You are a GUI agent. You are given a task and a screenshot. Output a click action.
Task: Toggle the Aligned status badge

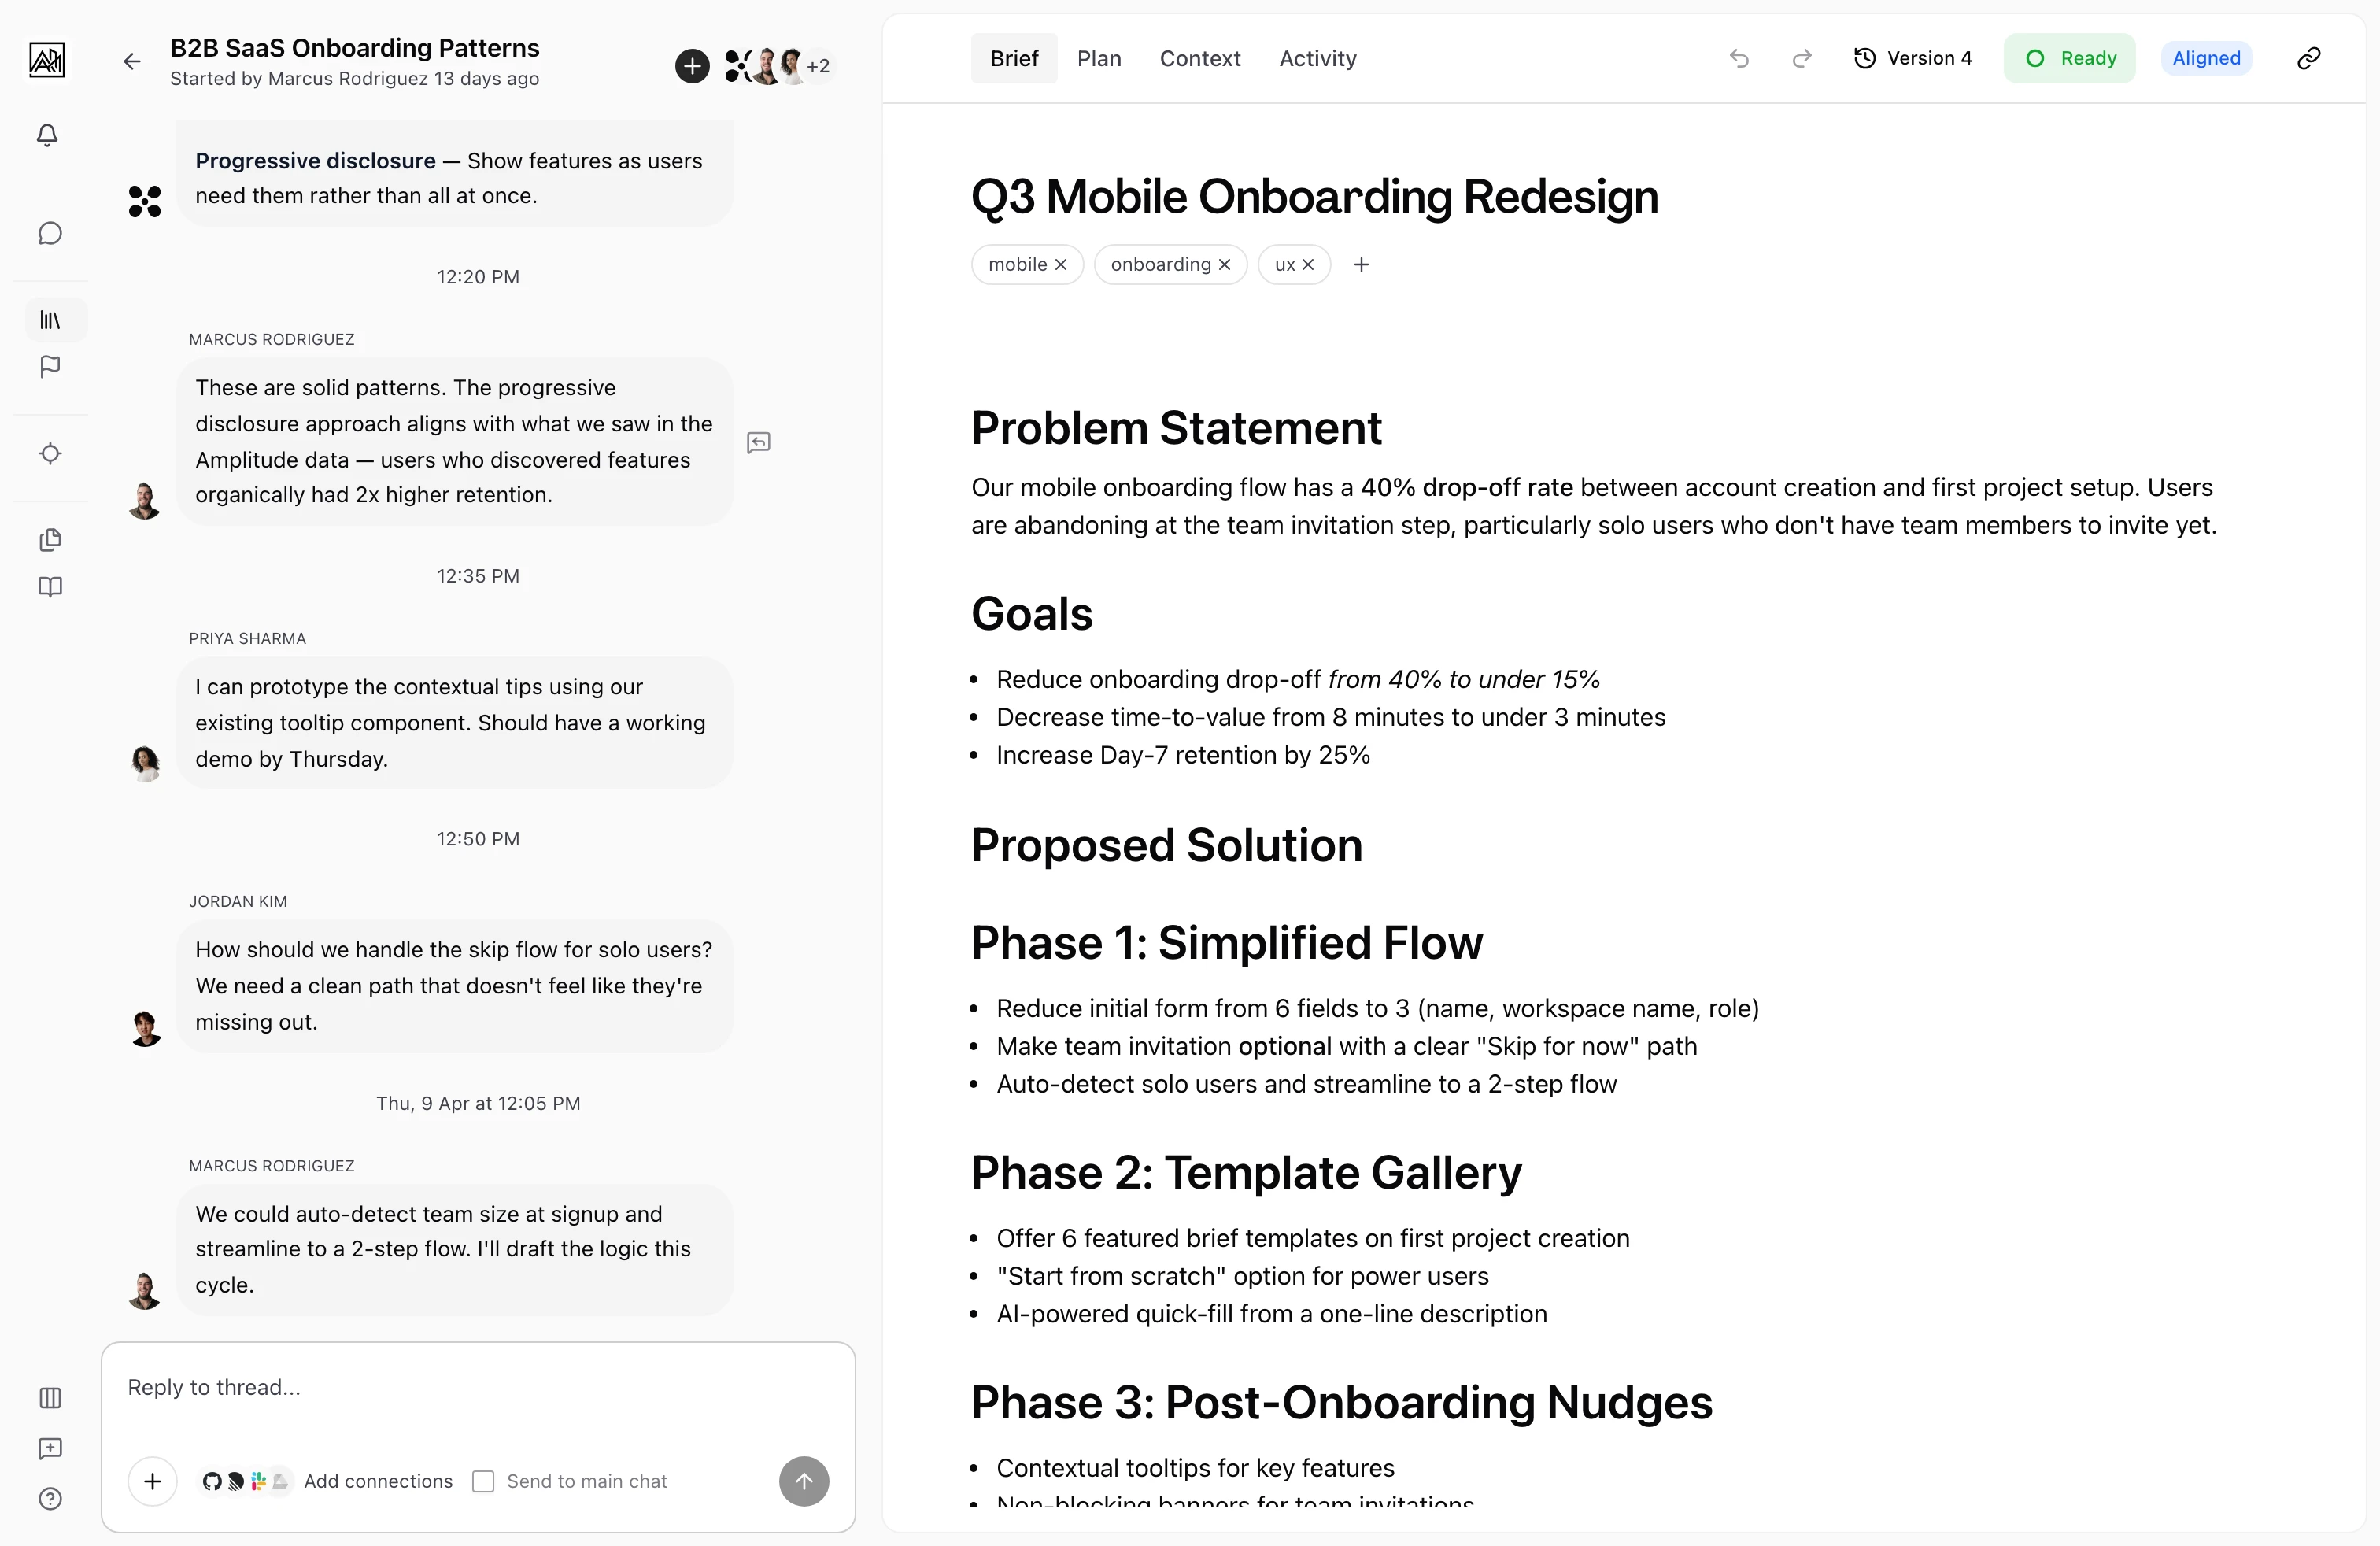2206,58
